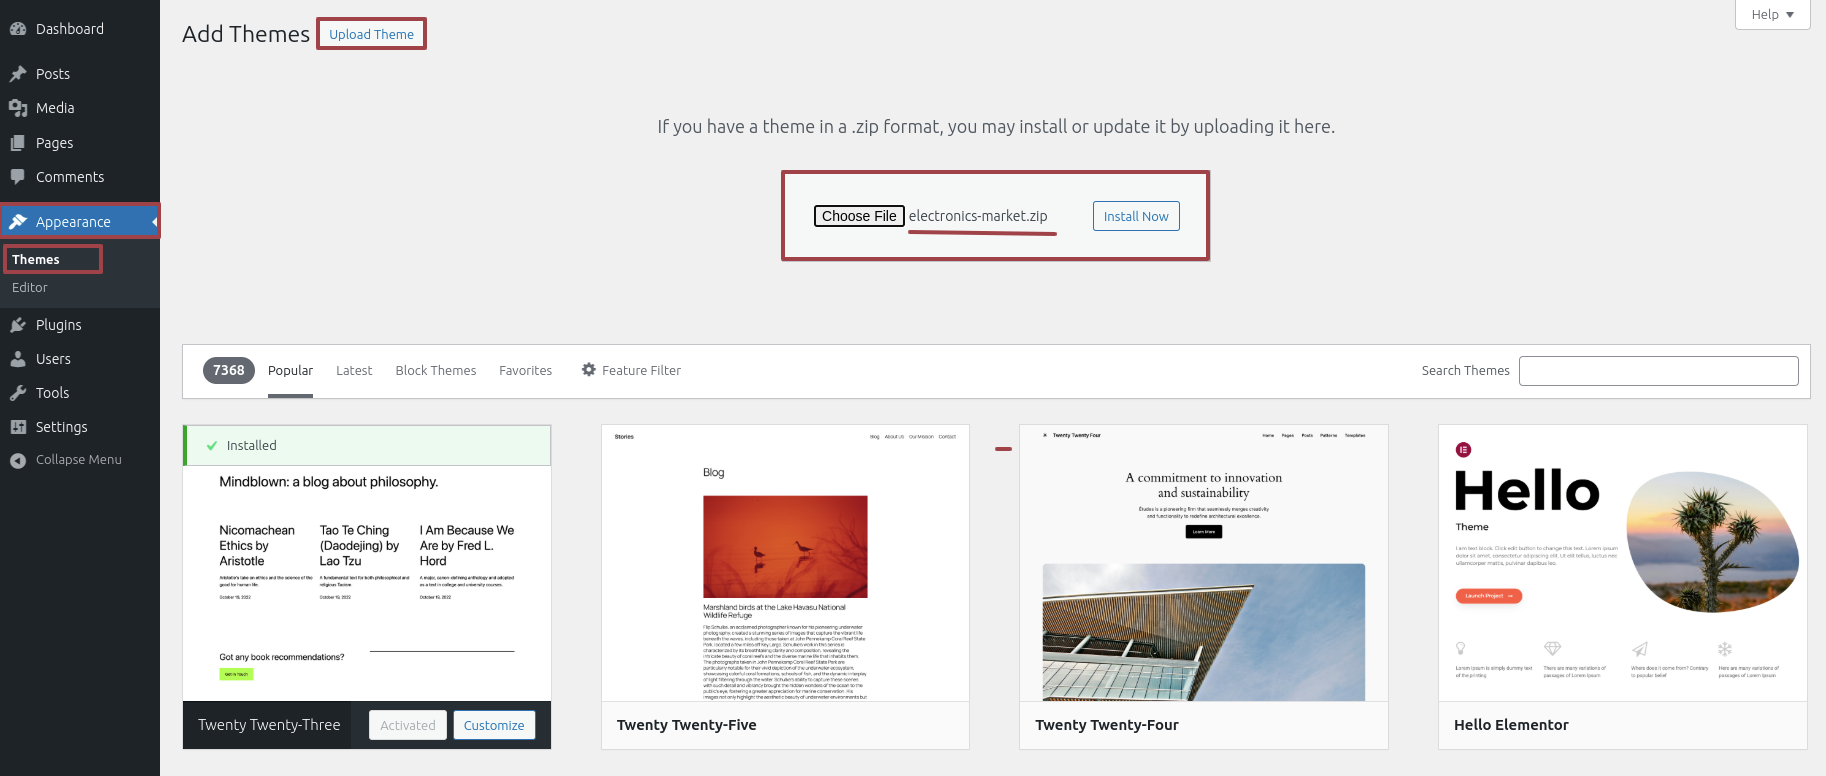The image size is (1826, 776).
Task: Switch to the Popular tab
Action: 290,371
